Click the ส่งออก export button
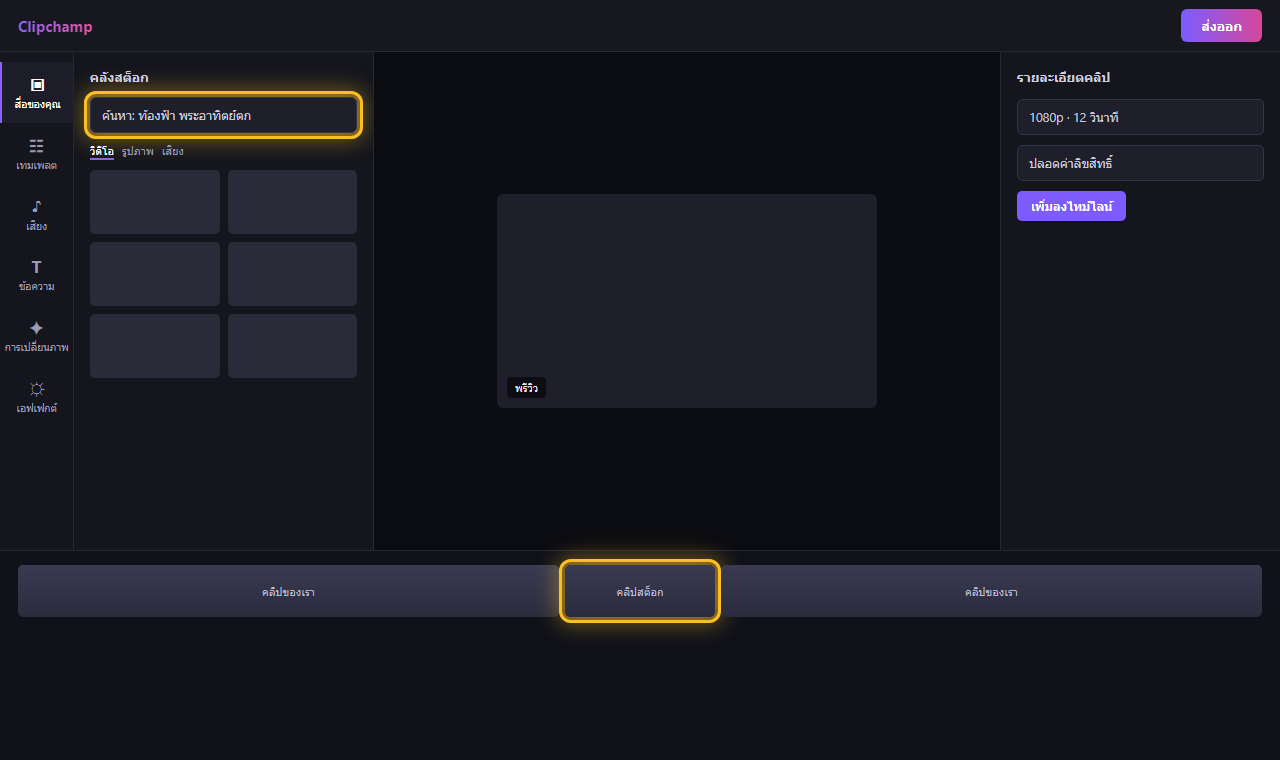 coord(1221,26)
